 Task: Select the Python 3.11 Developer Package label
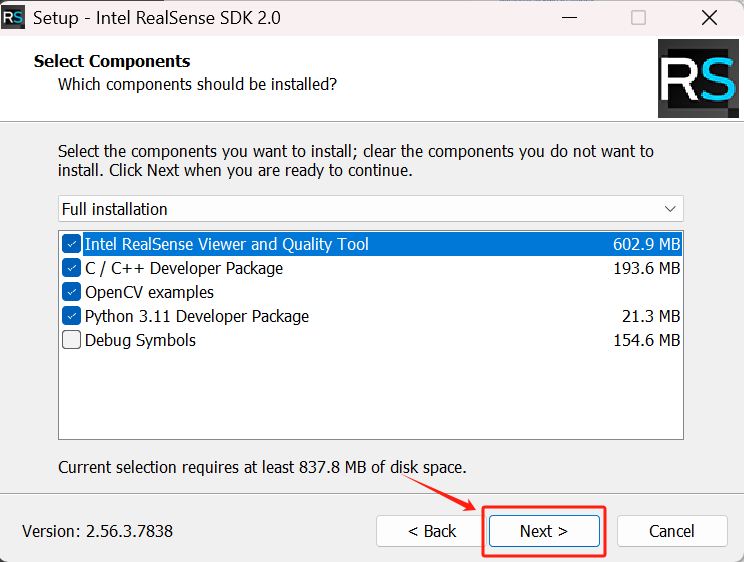point(197,317)
